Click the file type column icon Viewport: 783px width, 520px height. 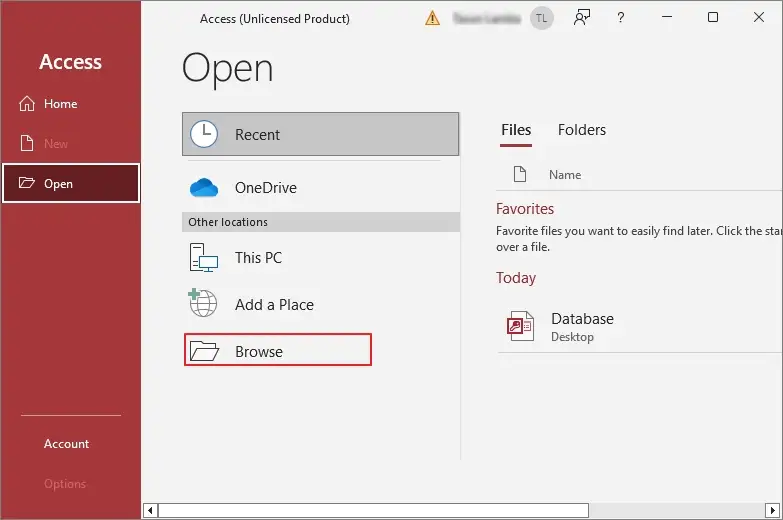(x=520, y=174)
